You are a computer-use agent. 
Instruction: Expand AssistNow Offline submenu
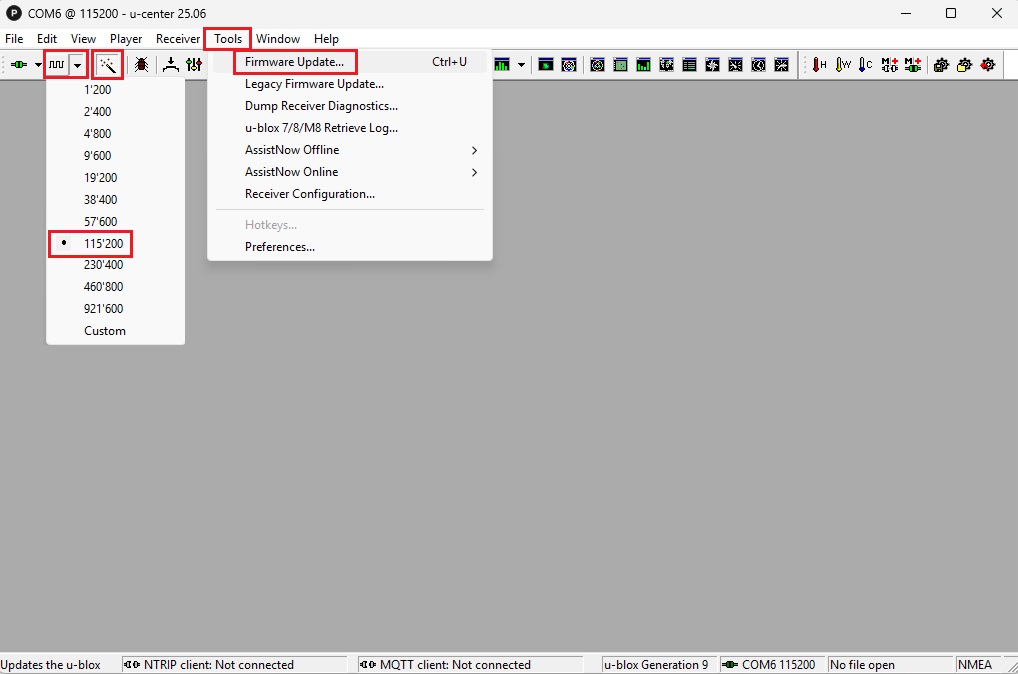click(350, 150)
